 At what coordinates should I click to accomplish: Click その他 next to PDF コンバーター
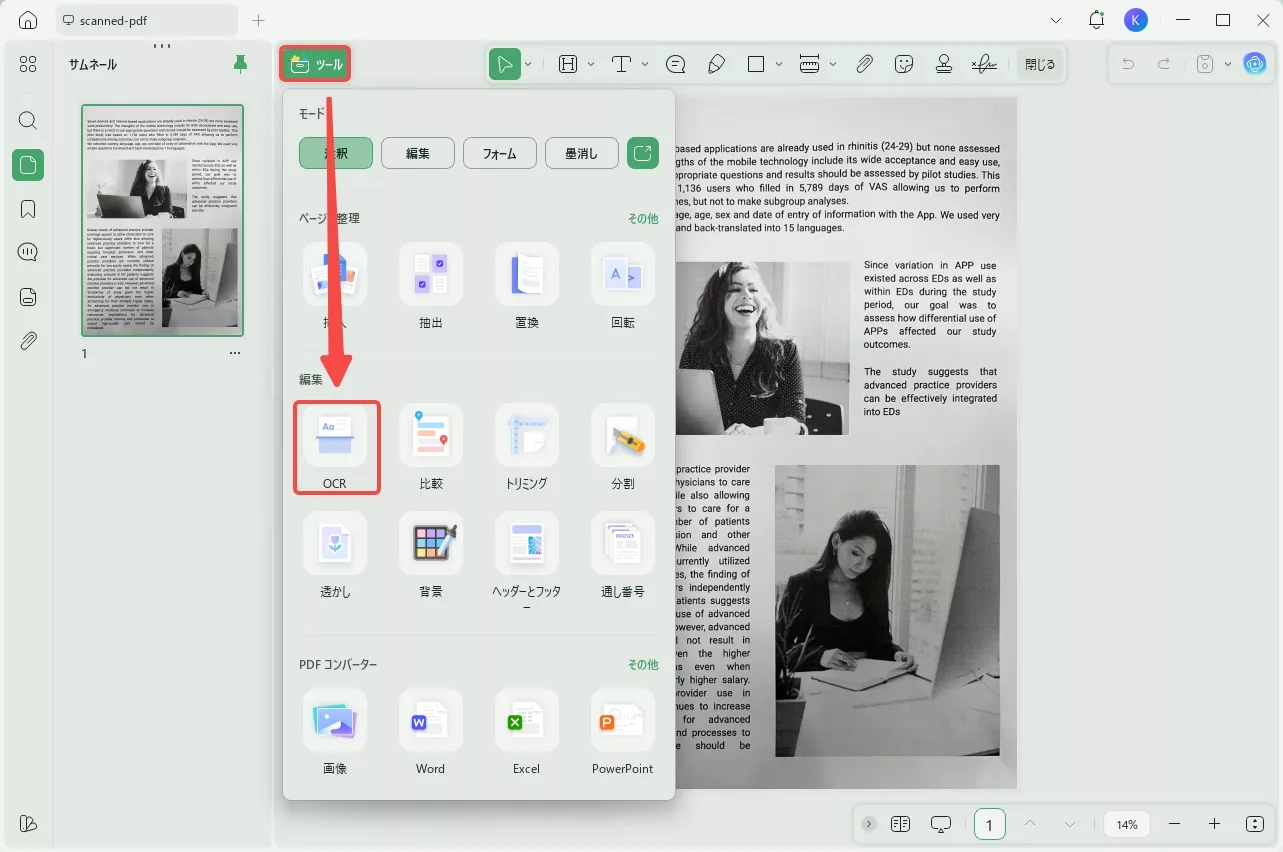(x=641, y=663)
